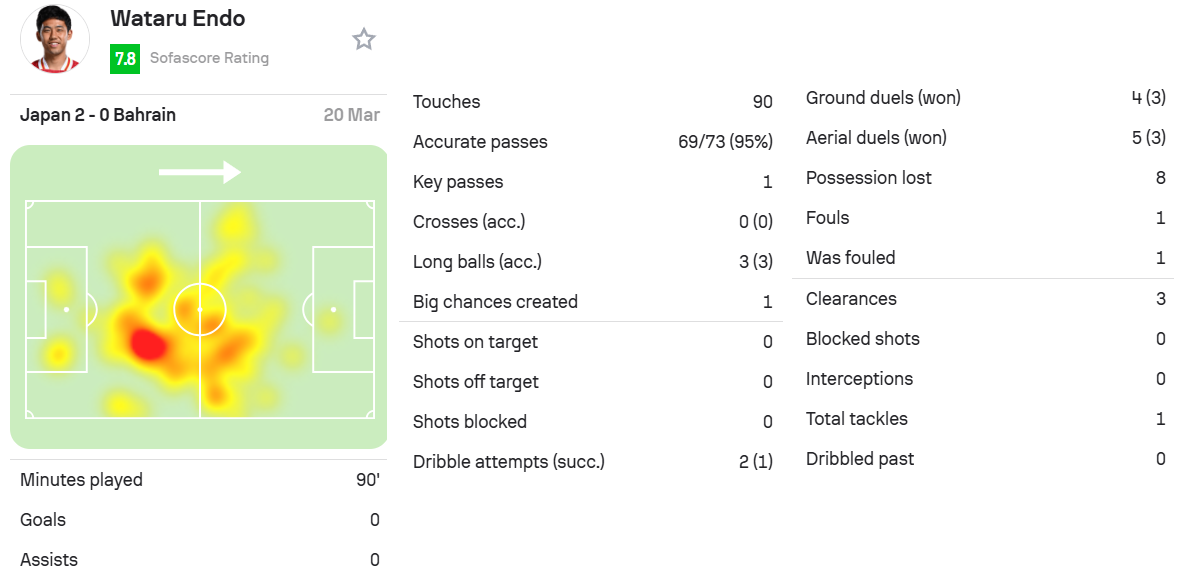
Task: Click the favorite star icon
Action: (x=364, y=39)
